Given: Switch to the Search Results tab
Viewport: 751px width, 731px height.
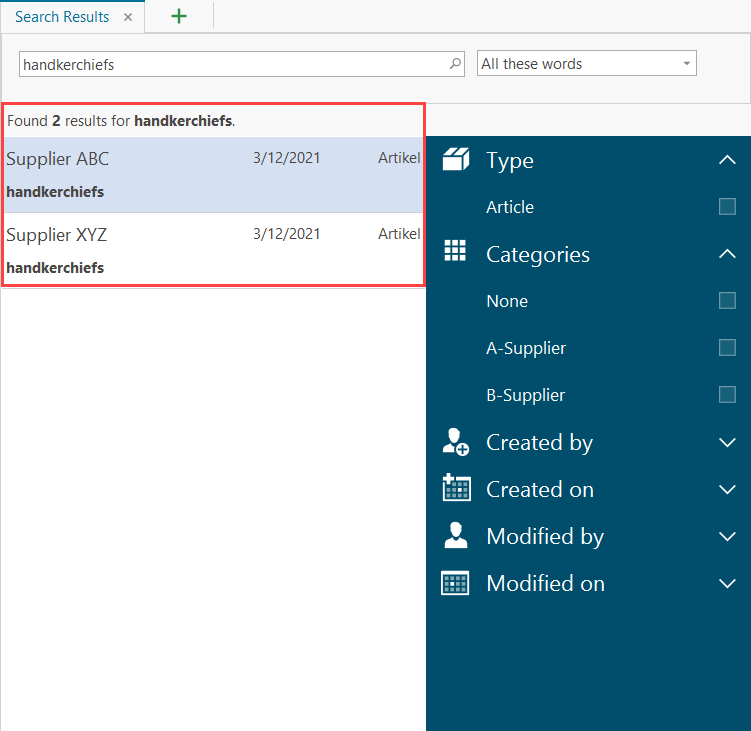Looking at the screenshot, I should click(62, 17).
